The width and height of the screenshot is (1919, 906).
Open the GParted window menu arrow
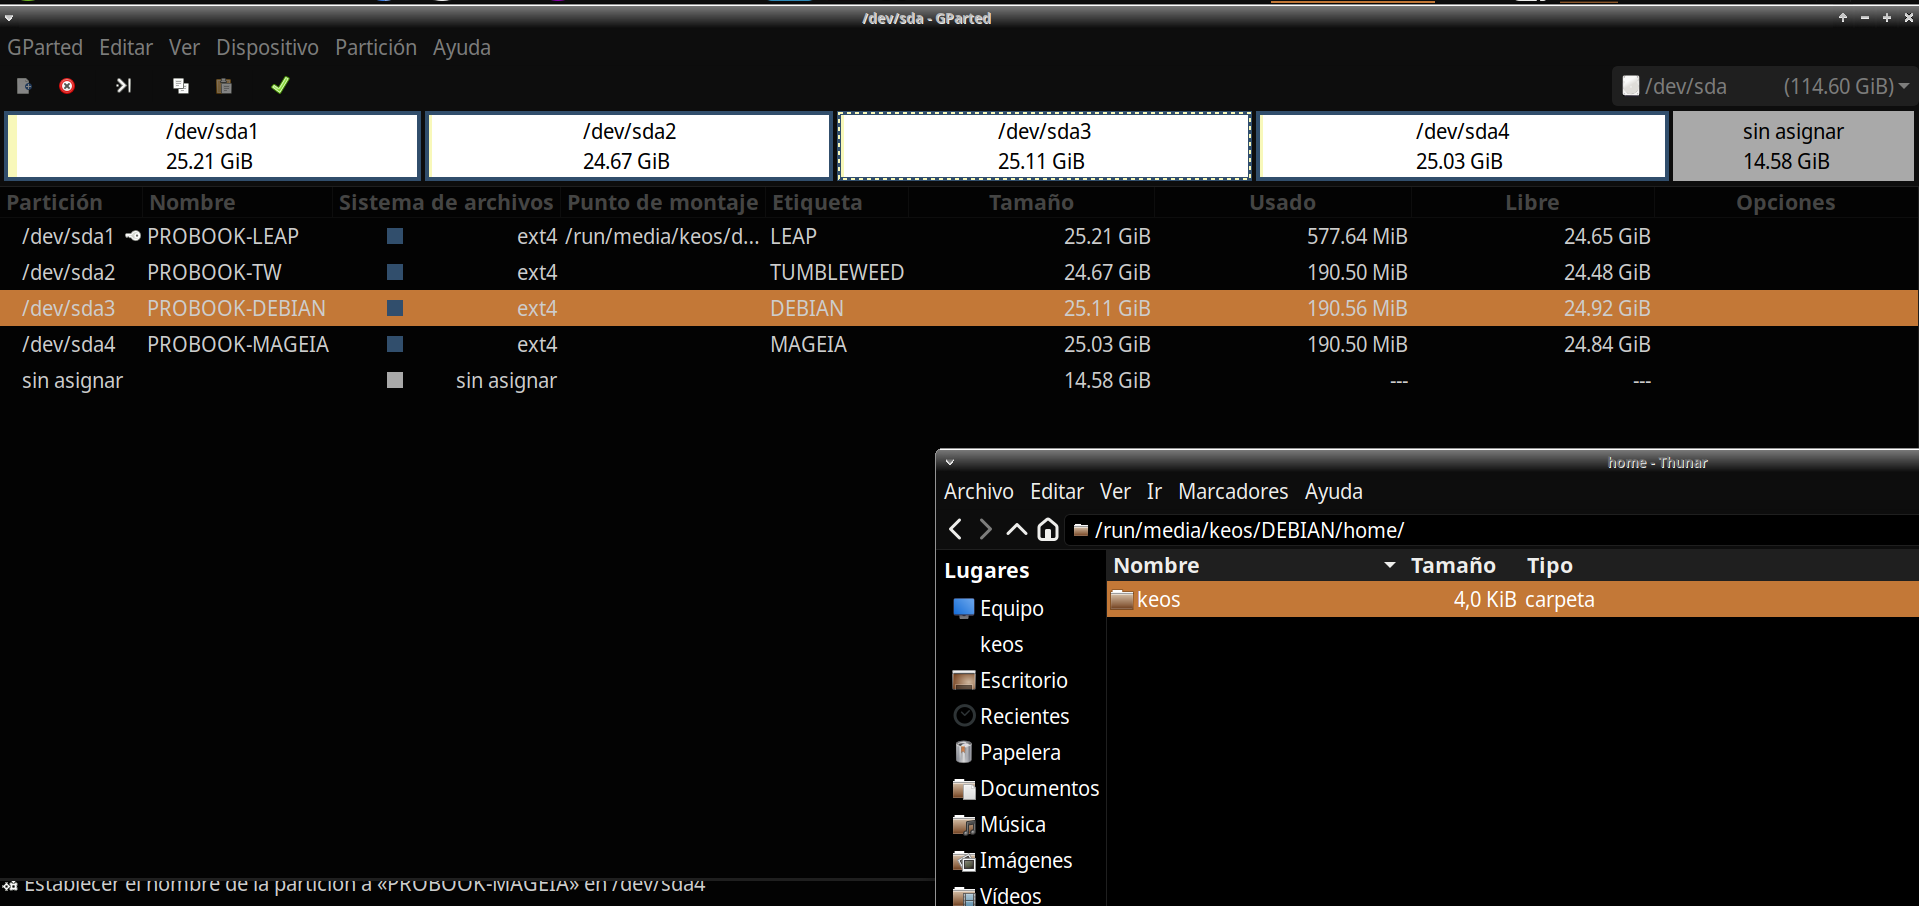(x=9, y=18)
